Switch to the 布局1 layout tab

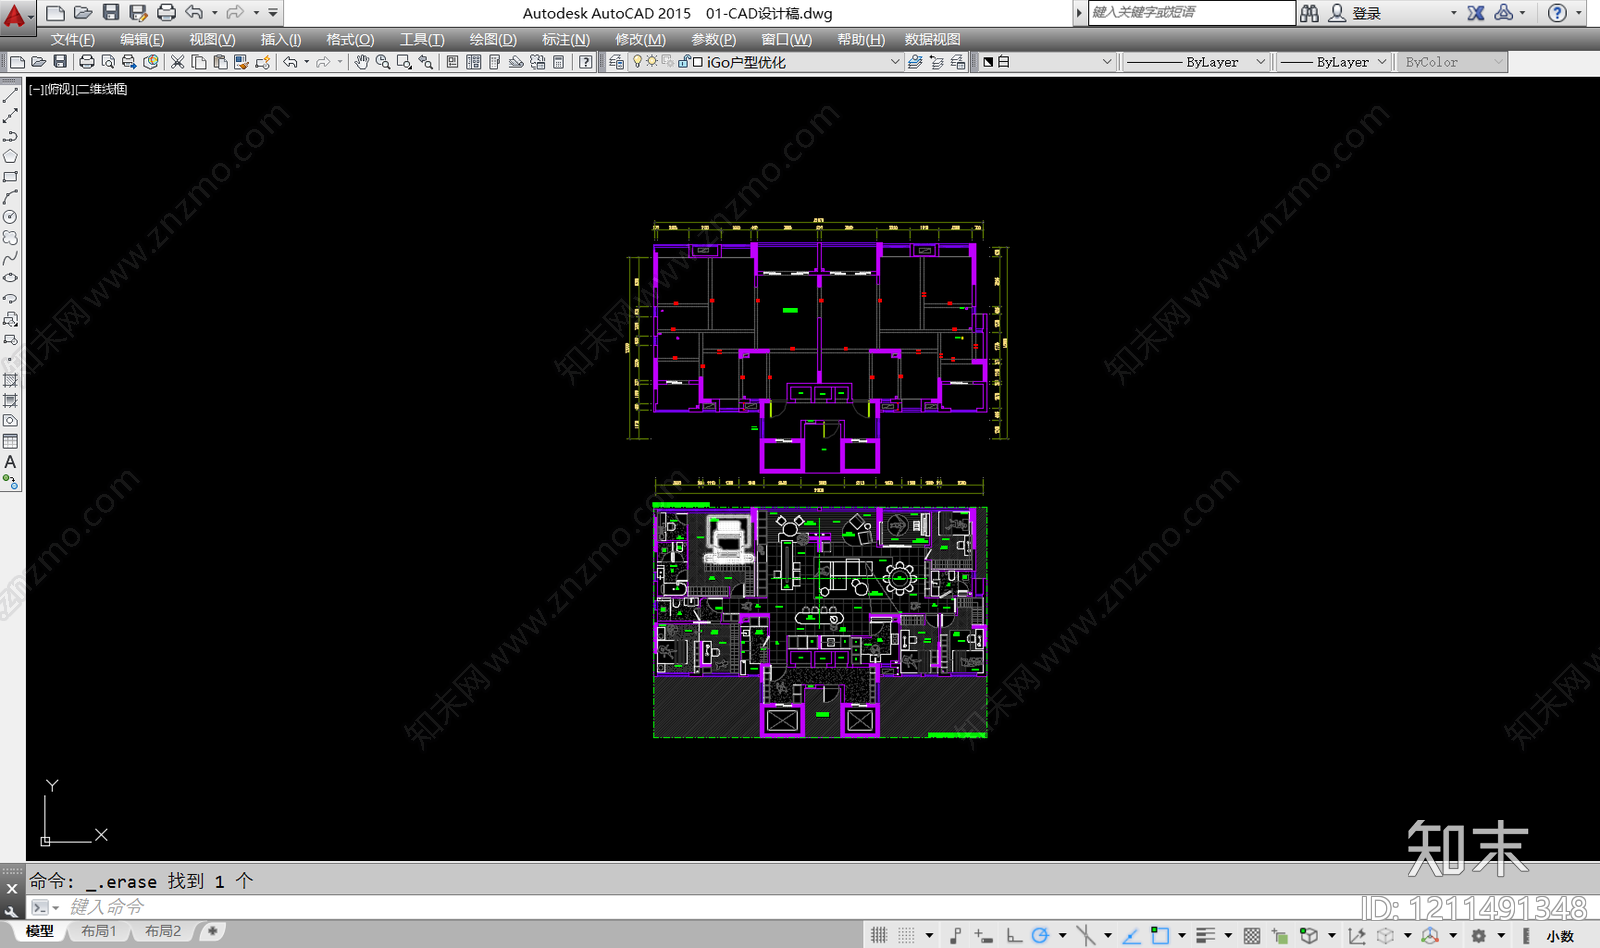(x=99, y=931)
